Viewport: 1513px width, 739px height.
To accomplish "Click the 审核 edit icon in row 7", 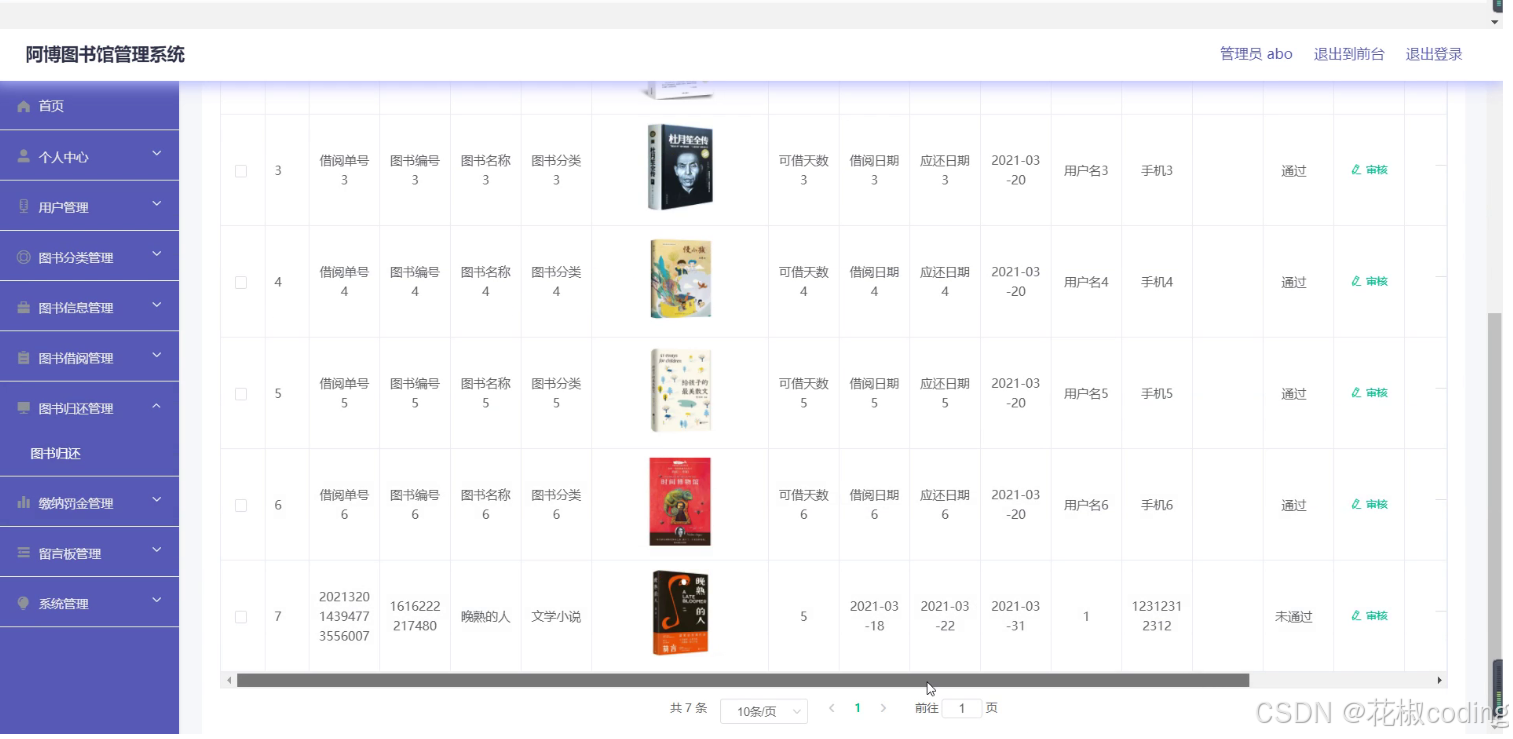I will point(1356,616).
